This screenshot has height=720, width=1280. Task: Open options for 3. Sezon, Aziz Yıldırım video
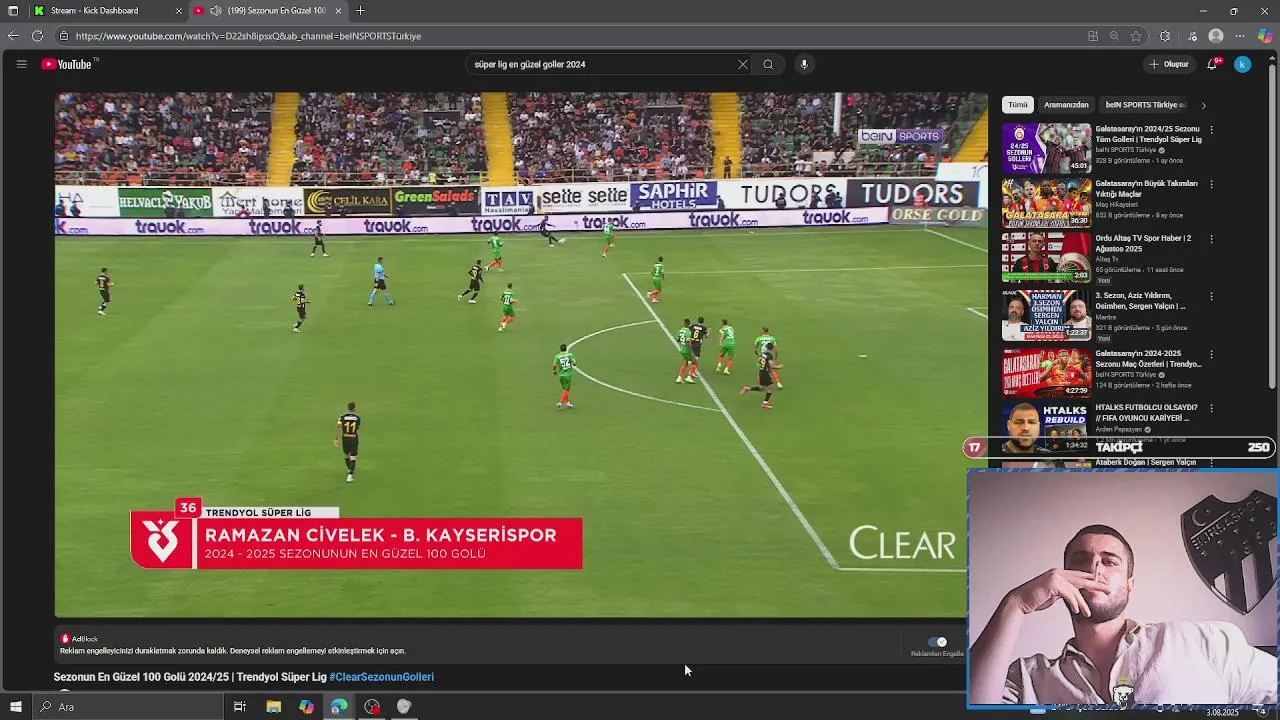1211,297
